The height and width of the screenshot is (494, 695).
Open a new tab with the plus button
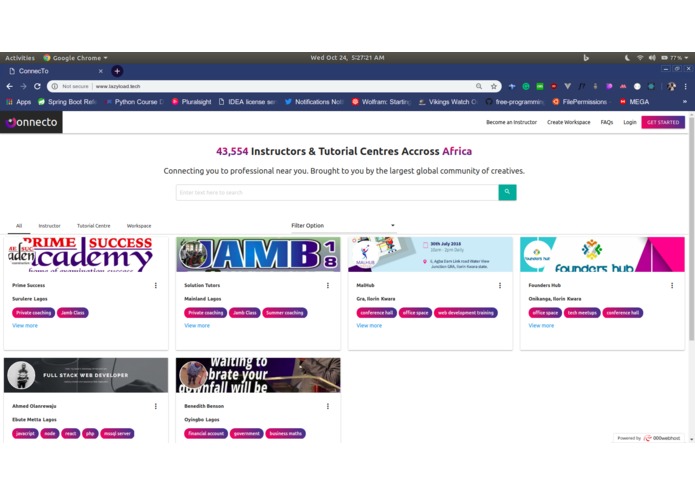click(117, 71)
